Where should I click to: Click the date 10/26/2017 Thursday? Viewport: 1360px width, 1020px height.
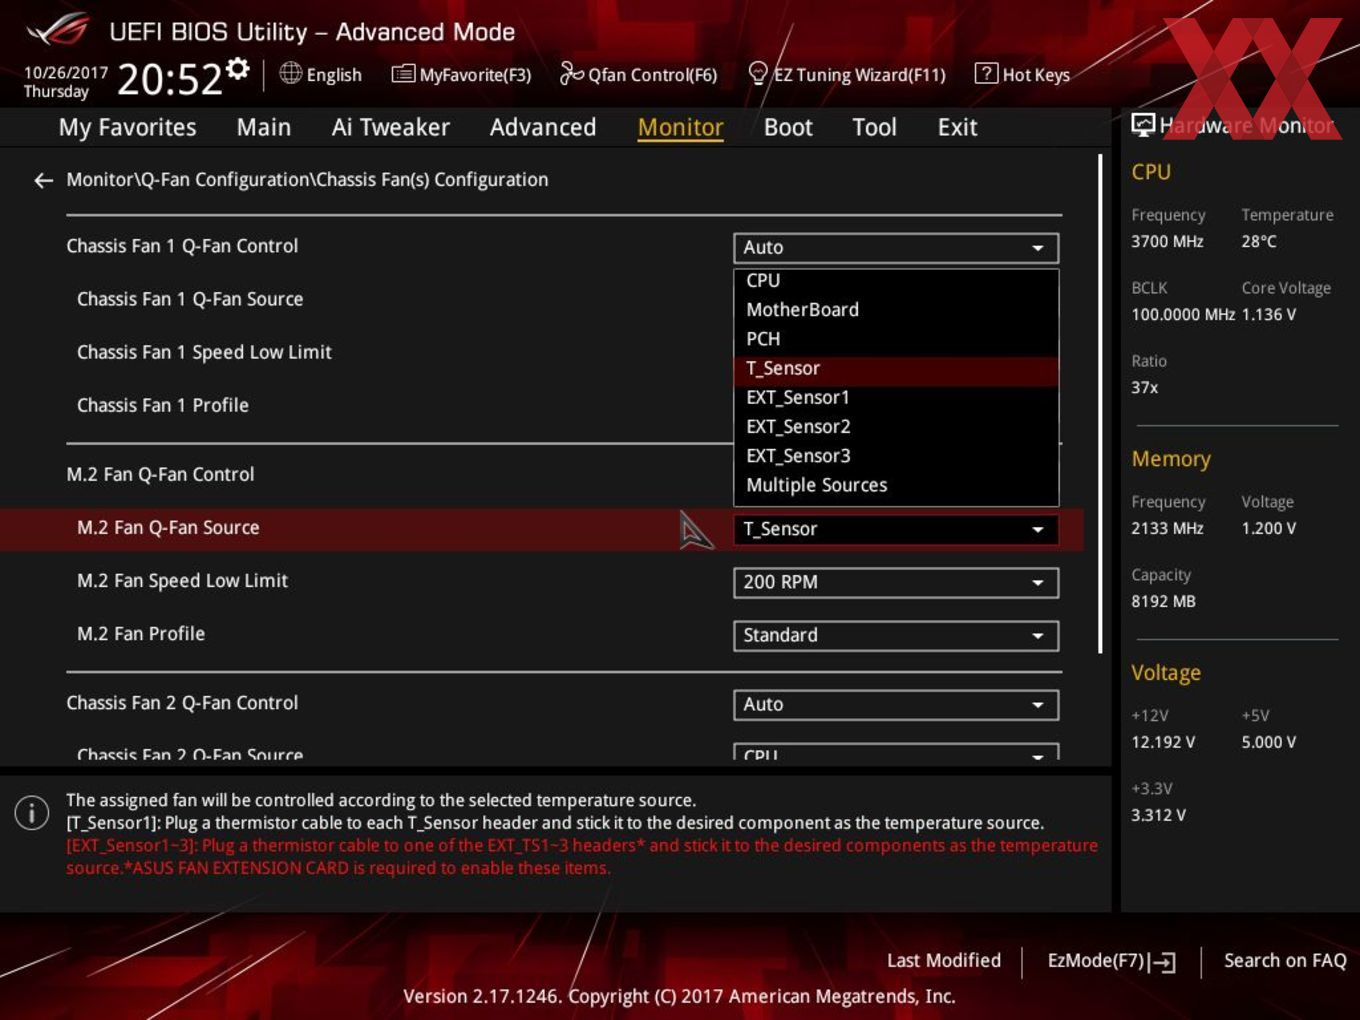tap(66, 82)
